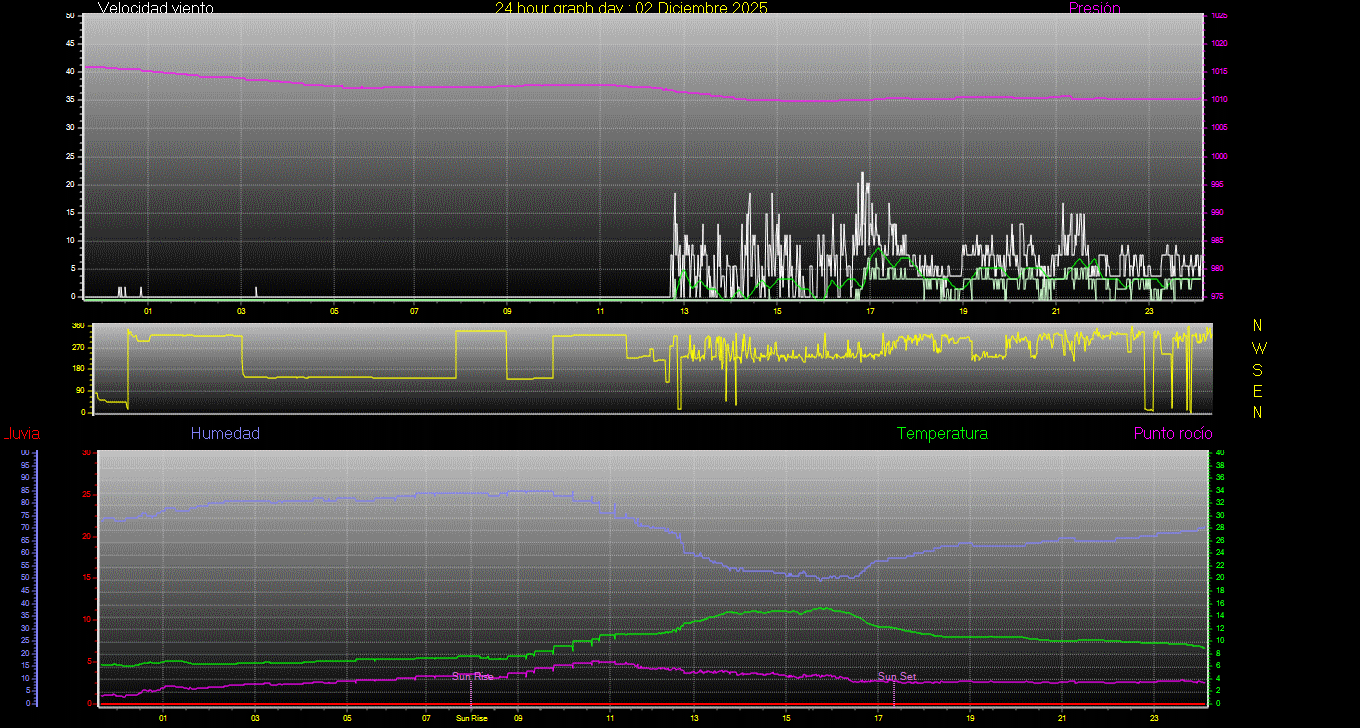The height and width of the screenshot is (728, 1360).
Task: Click 'Sun Rise' label on bottom time axis
Action: (472, 718)
